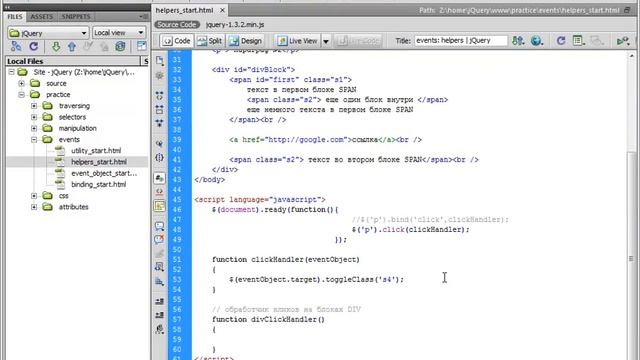Expand the source folder
640x360 pixels.
click(x=21, y=83)
